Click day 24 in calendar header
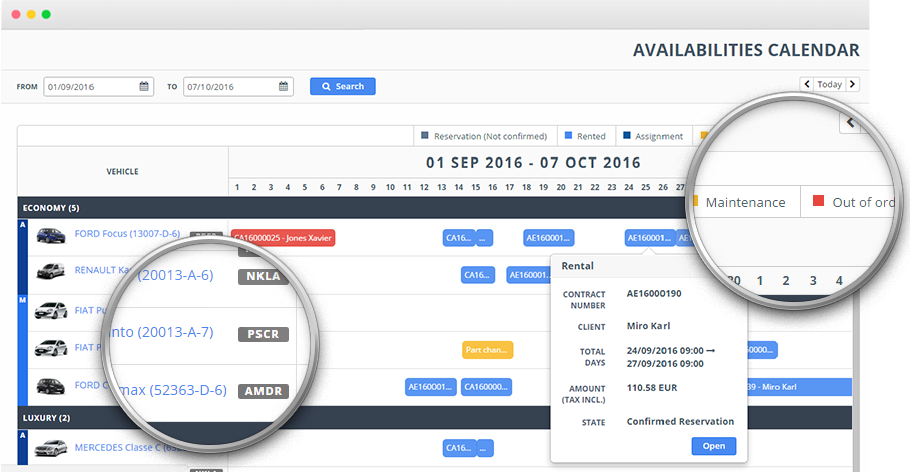910x472 pixels. 629,188
